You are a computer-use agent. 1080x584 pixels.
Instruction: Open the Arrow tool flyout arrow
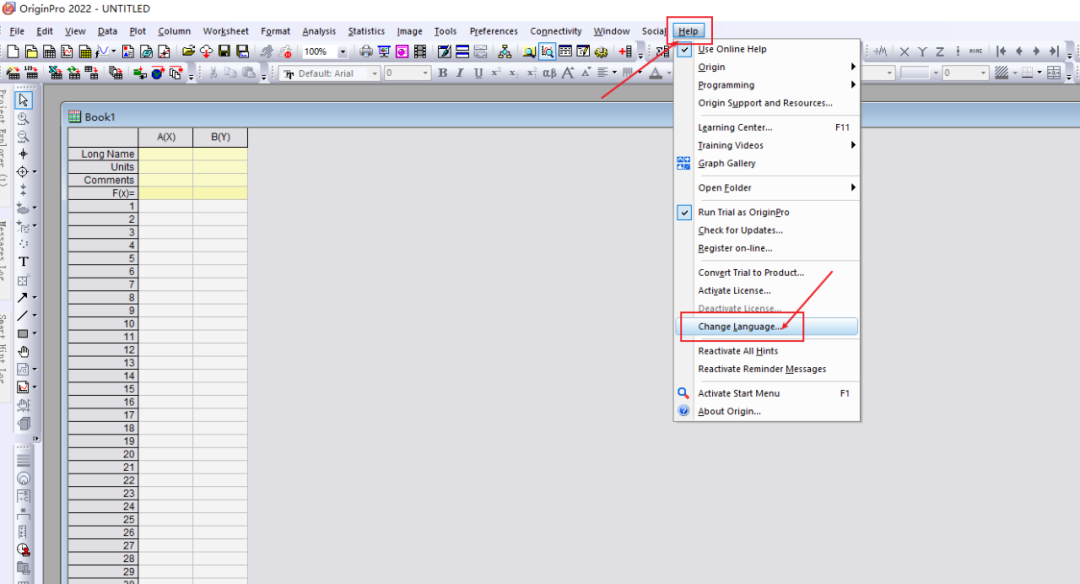[34, 298]
